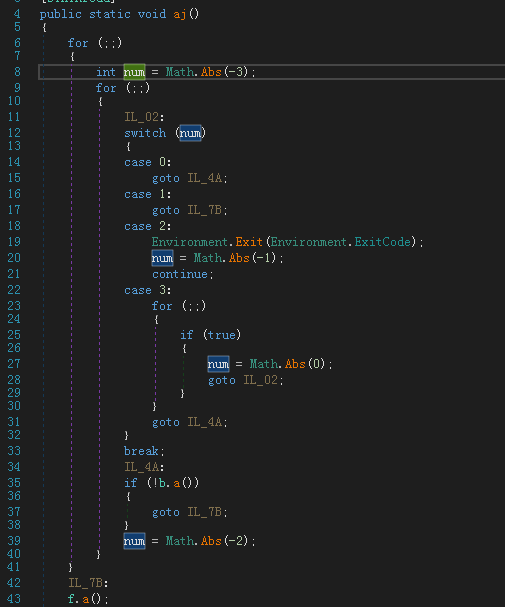Open the "ExitCode" property on line 19
The height and width of the screenshot is (607, 505).
pos(383,242)
